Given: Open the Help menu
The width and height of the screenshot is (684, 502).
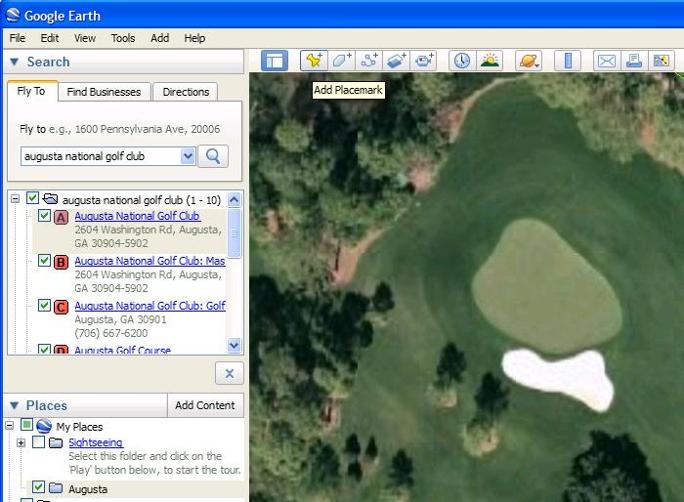Looking at the screenshot, I should click(x=195, y=38).
